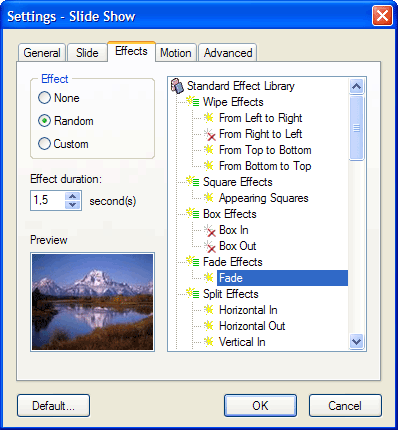Image resolution: width=398 pixels, height=430 pixels.
Task: Select the From Top to Bottom effect
Action: coord(265,150)
